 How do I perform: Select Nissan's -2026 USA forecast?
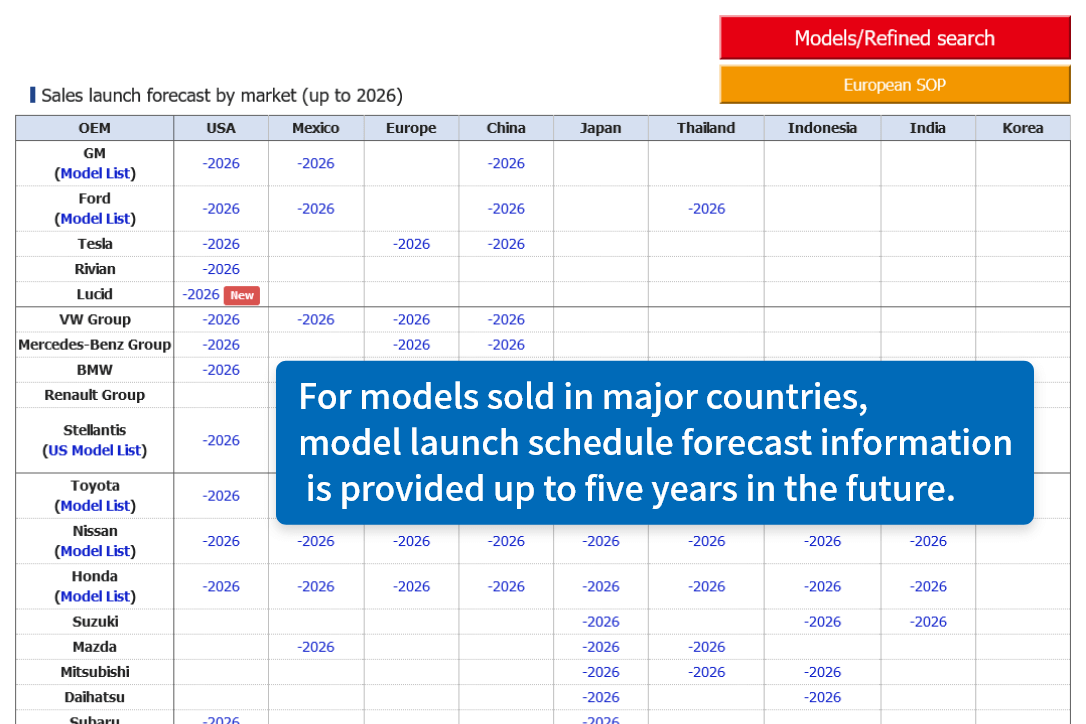(x=221, y=541)
